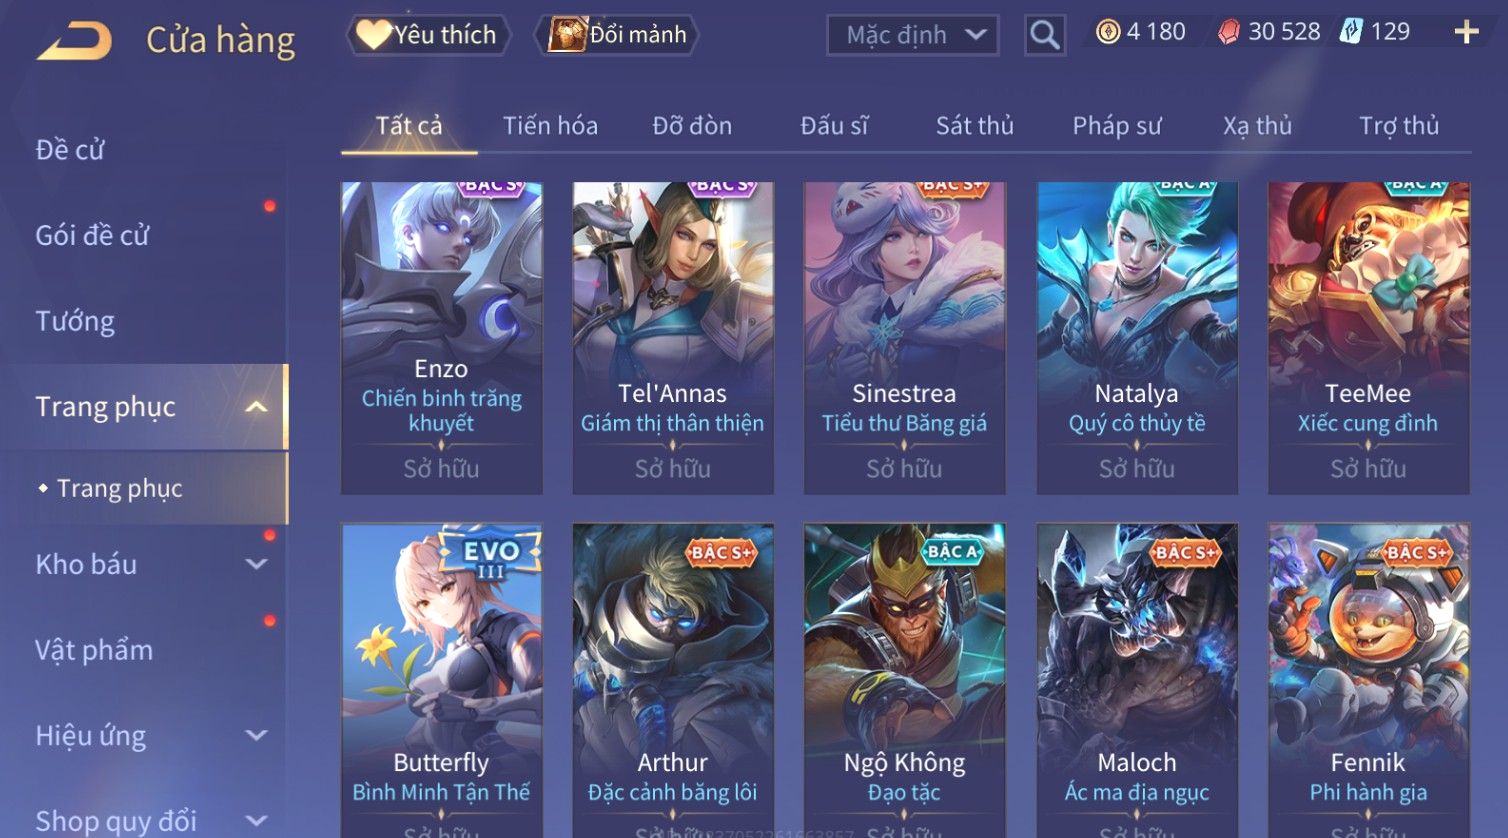This screenshot has width=1508, height=838.
Task: Tap the plus icon to add currency
Action: click(1466, 32)
